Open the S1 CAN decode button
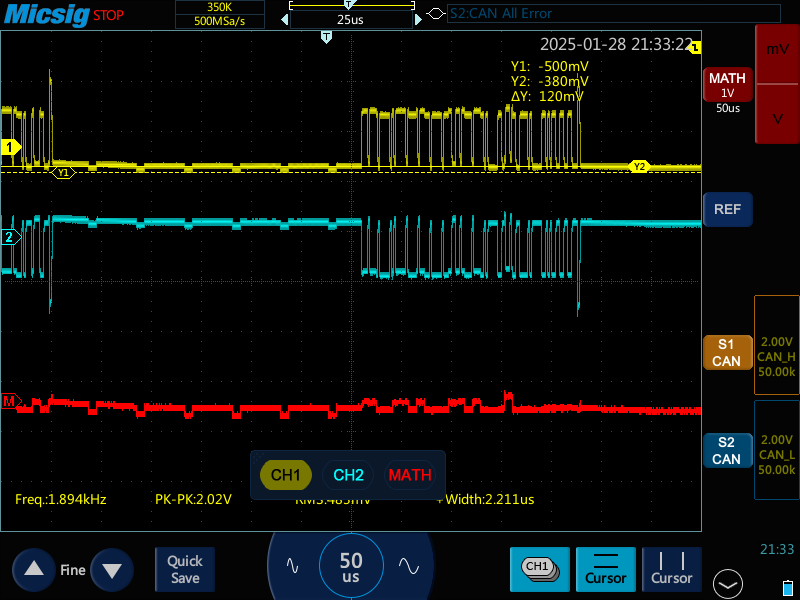800x600 pixels. [x=728, y=353]
